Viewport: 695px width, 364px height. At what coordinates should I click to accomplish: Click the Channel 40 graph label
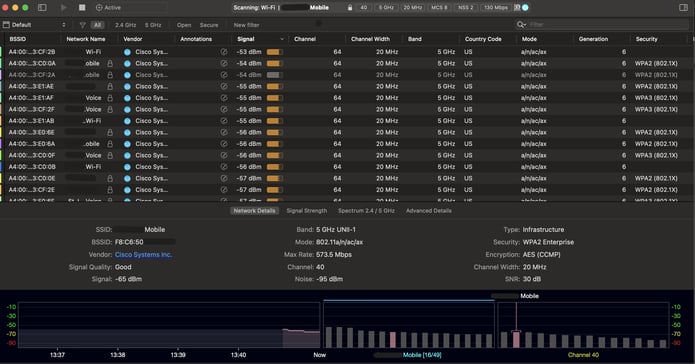click(x=583, y=355)
